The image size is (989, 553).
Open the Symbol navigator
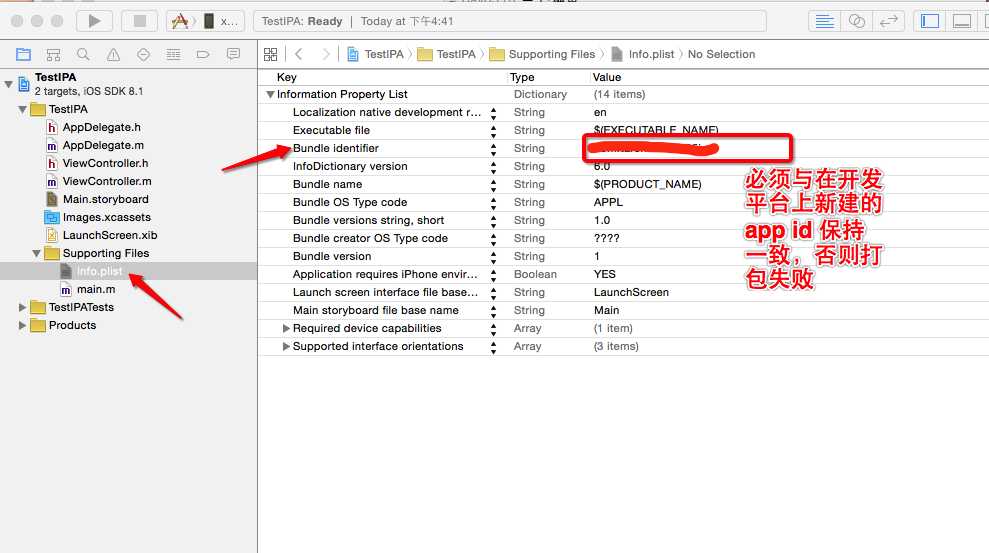[x=53, y=54]
